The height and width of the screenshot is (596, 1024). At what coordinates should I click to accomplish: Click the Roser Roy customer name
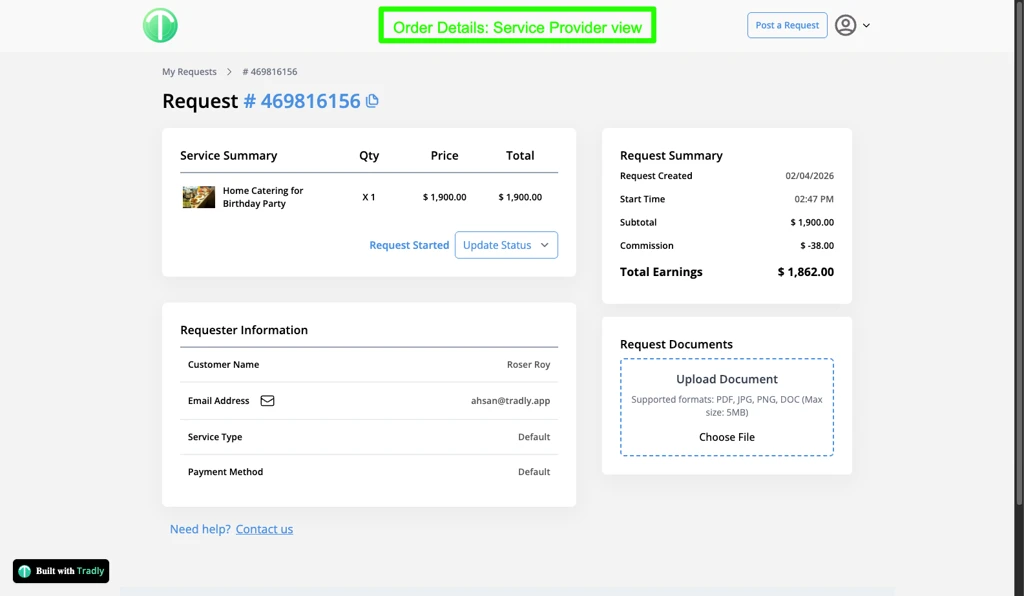528,365
